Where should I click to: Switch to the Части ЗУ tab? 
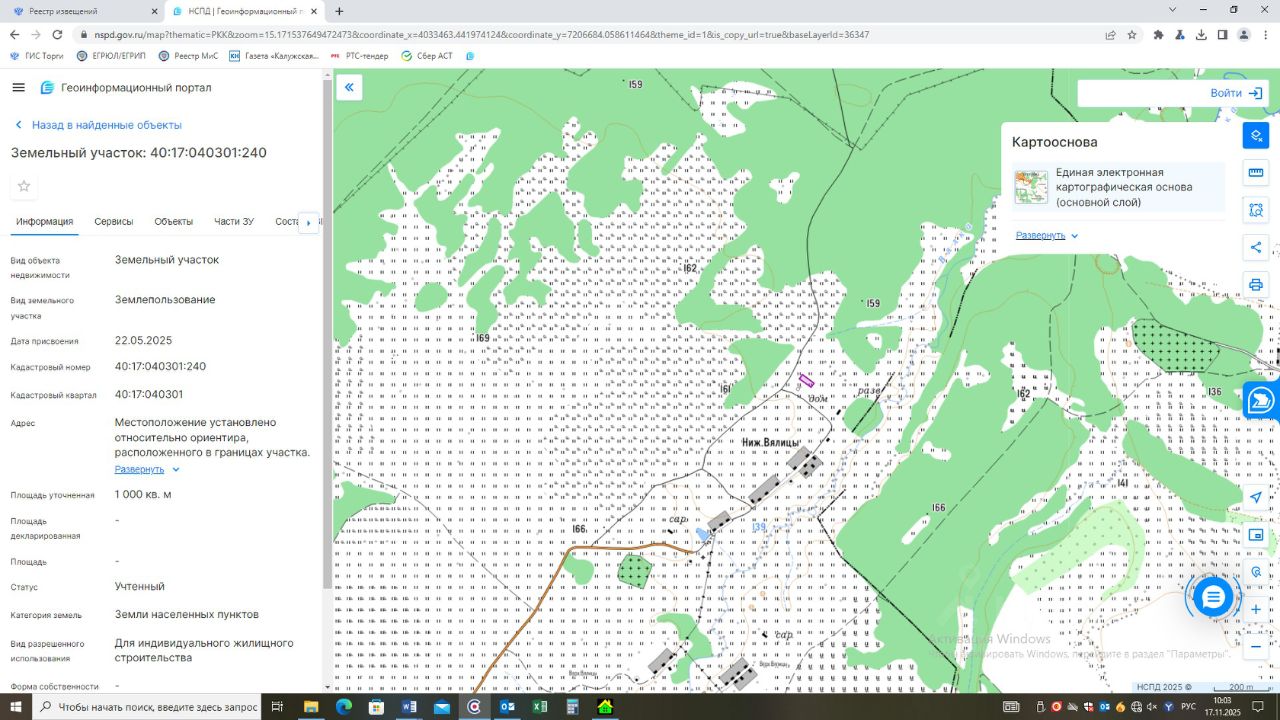click(x=234, y=222)
